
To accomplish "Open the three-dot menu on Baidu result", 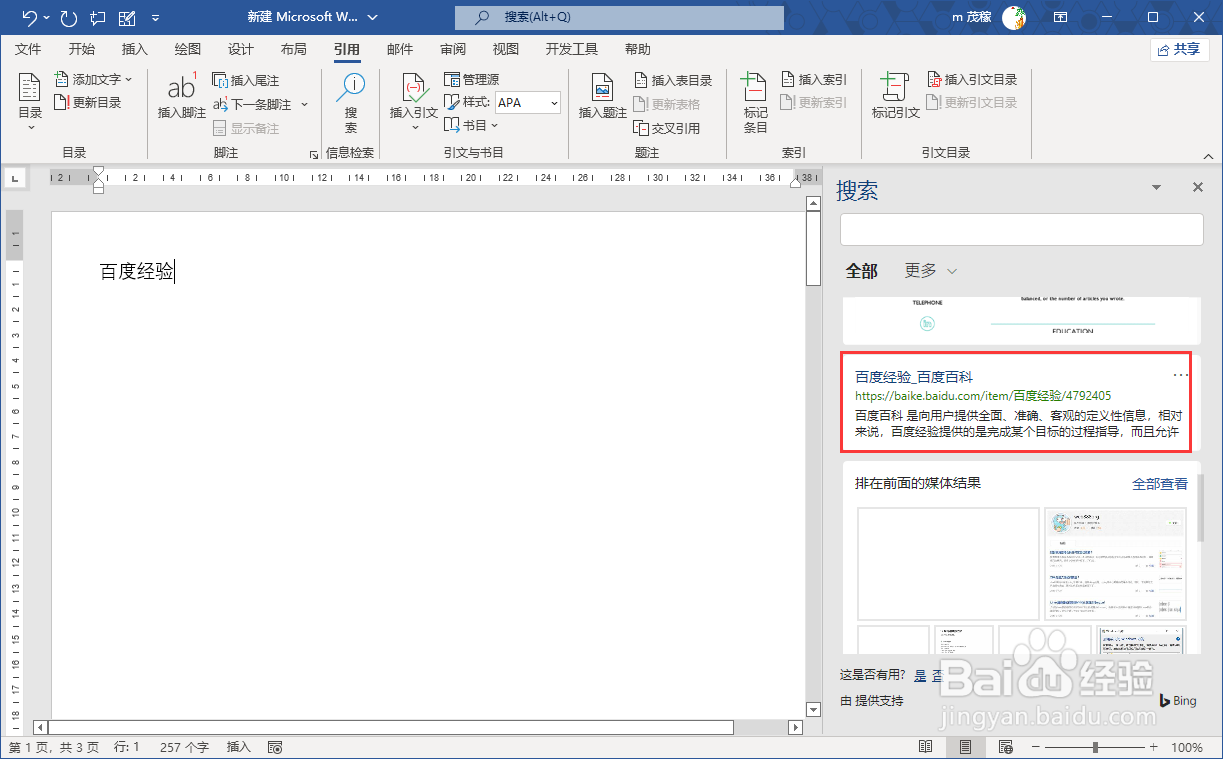I will (1181, 375).
